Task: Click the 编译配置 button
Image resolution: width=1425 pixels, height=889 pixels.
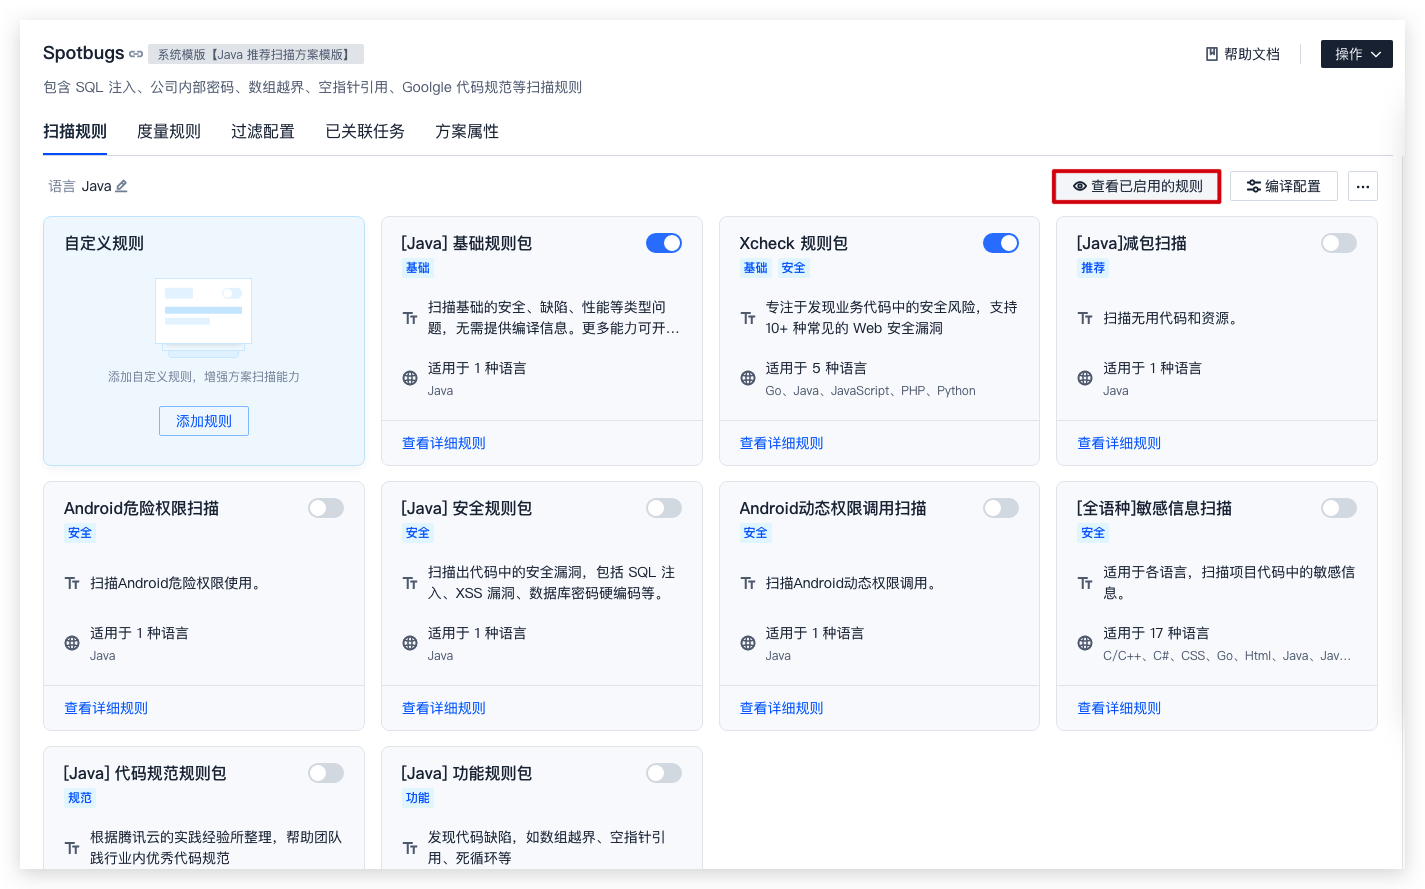Action: (x=1284, y=186)
